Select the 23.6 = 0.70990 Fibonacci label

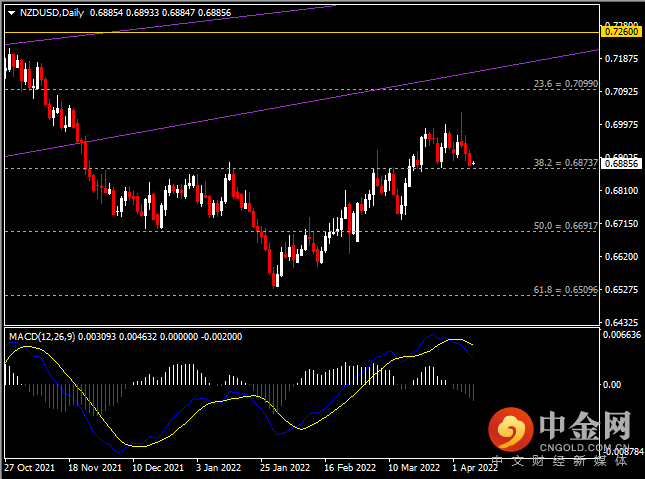(x=565, y=84)
